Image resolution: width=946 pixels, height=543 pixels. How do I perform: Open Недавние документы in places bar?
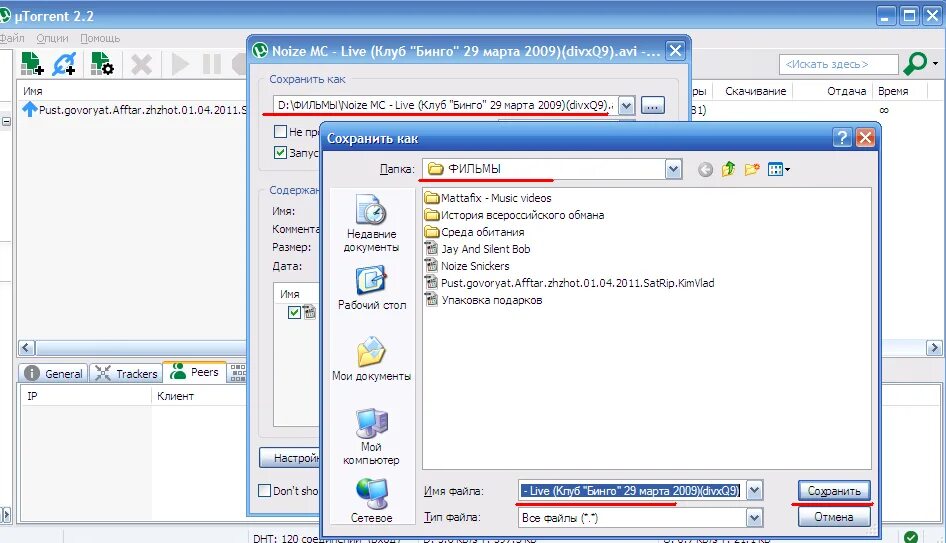[x=371, y=224]
